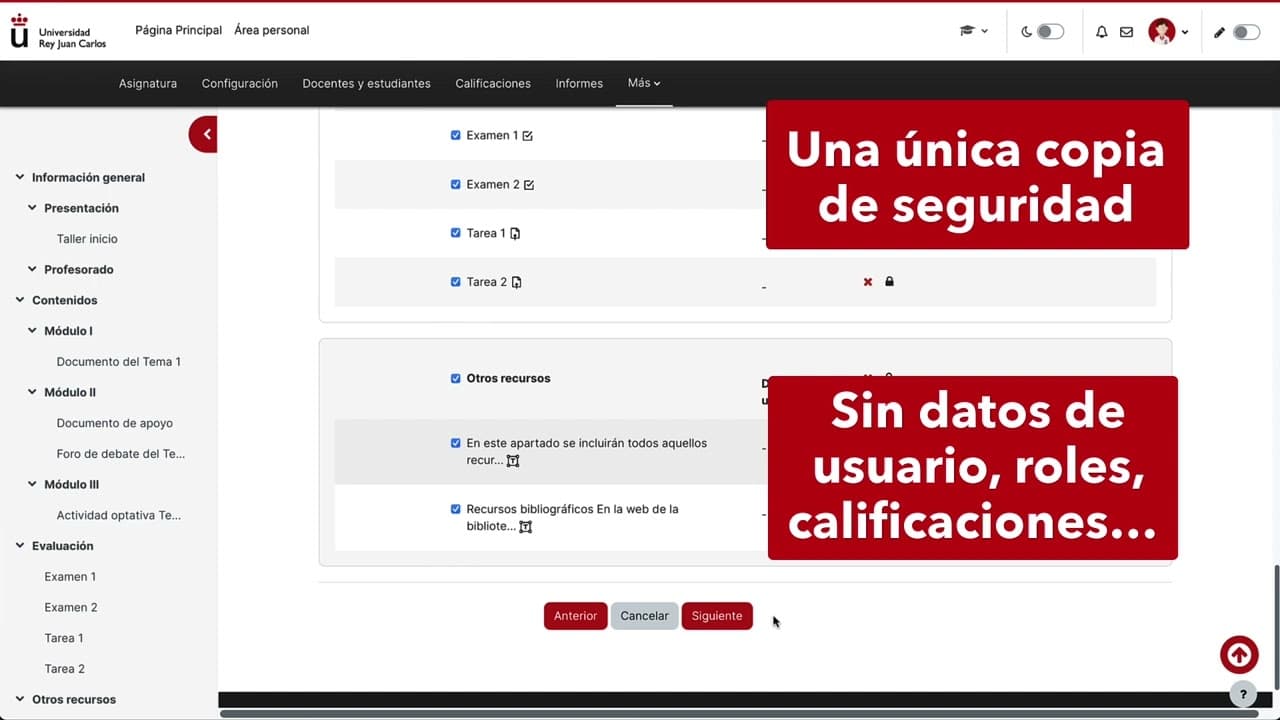The image size is (1280, 720).
Task: Open Tarea 1 in course index
Action: tap(64, 638)
